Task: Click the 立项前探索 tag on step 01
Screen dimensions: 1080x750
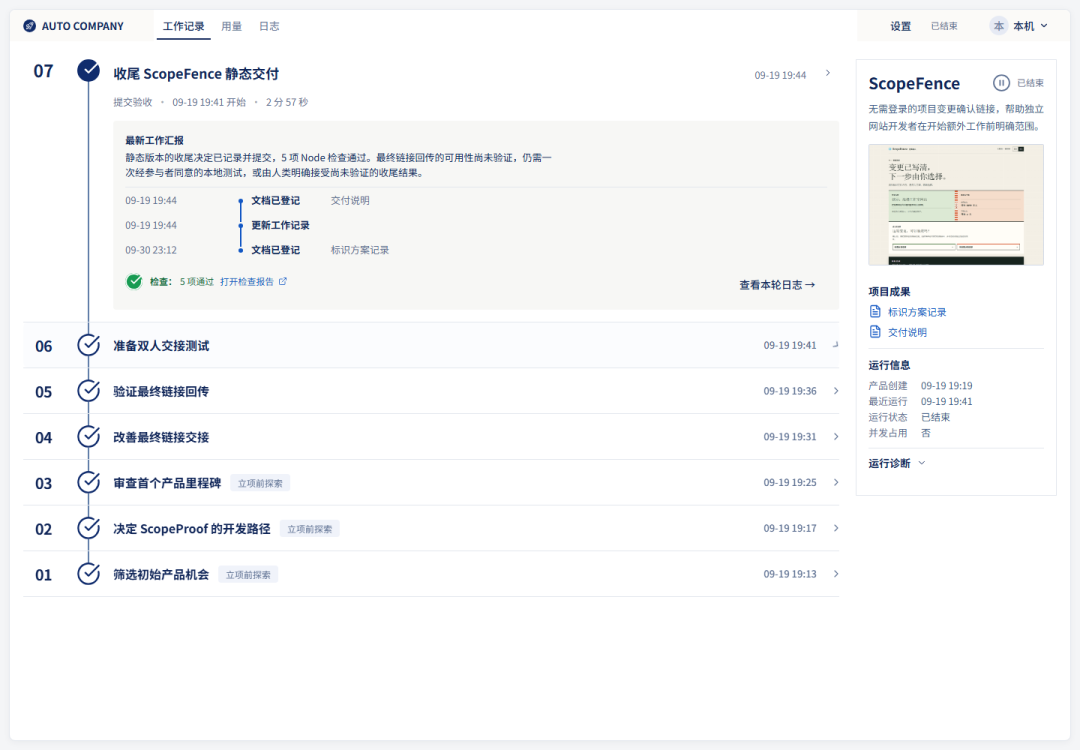Action: 248,575
